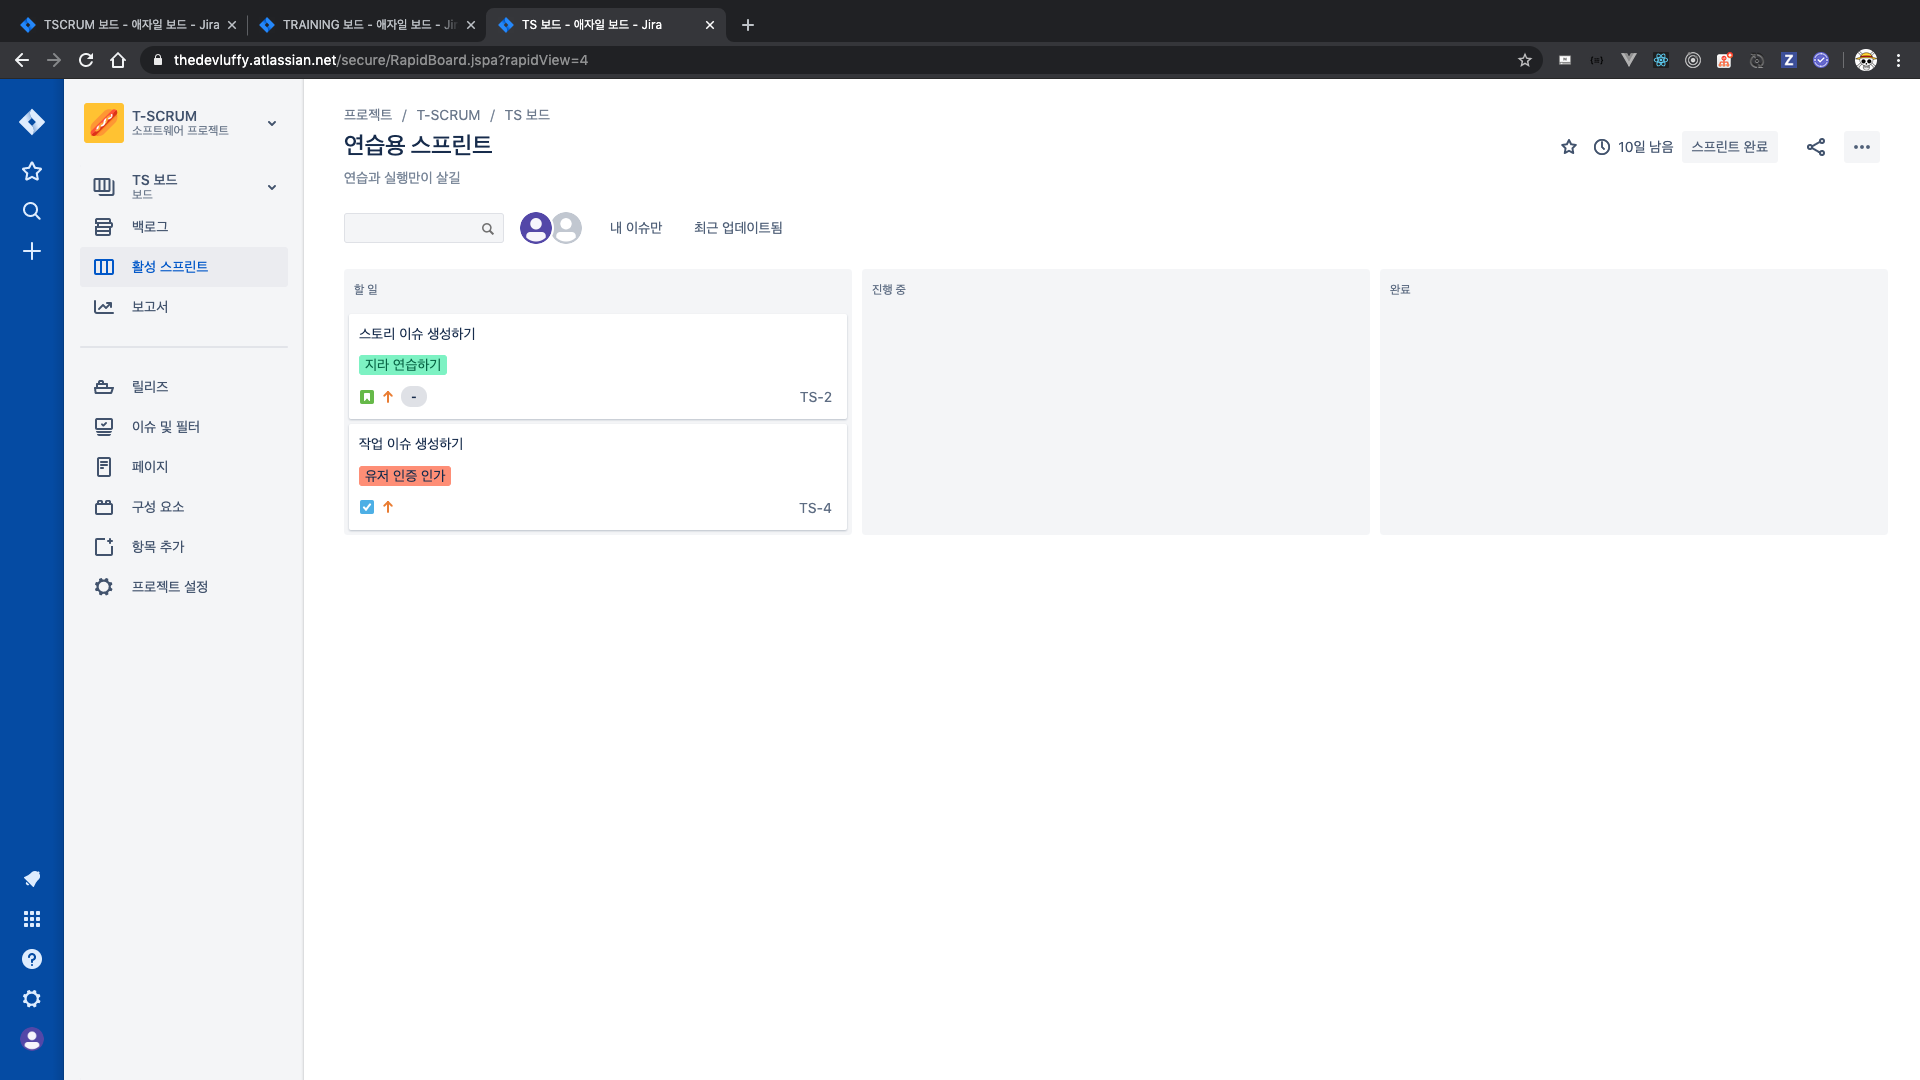This screenshot has height=1080, width=1920.
Task: Click the create plus icon in sidebar
Action: click(x=32, y=251)
